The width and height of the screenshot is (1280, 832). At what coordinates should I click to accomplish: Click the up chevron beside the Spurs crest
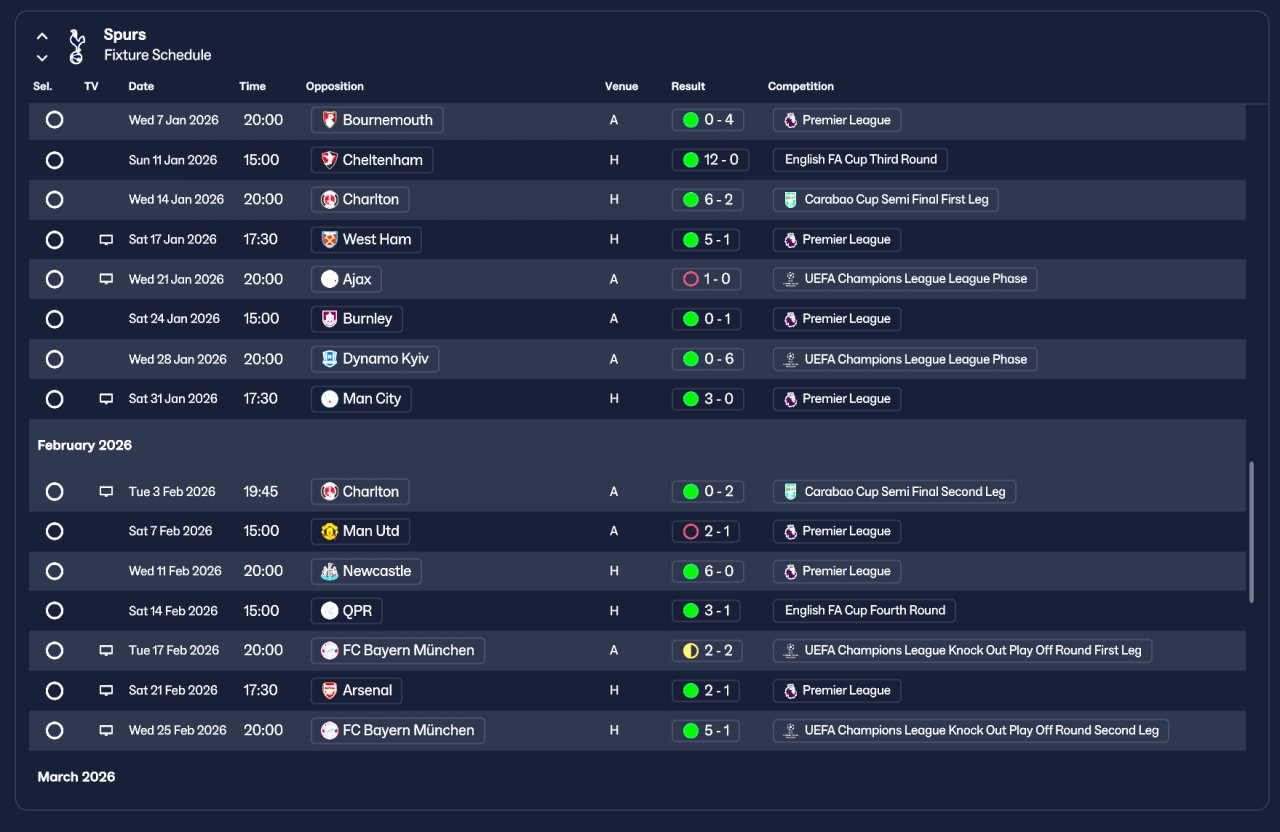[42, 36]
